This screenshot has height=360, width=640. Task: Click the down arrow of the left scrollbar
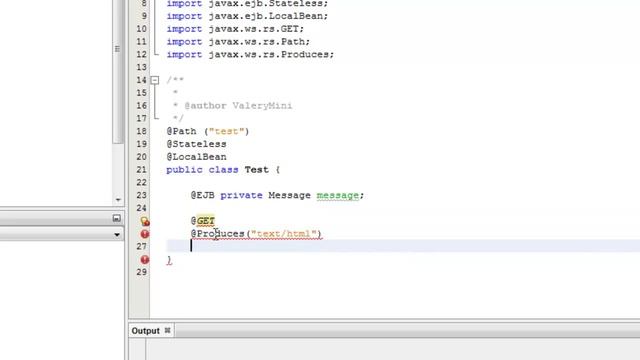[118, 200]
